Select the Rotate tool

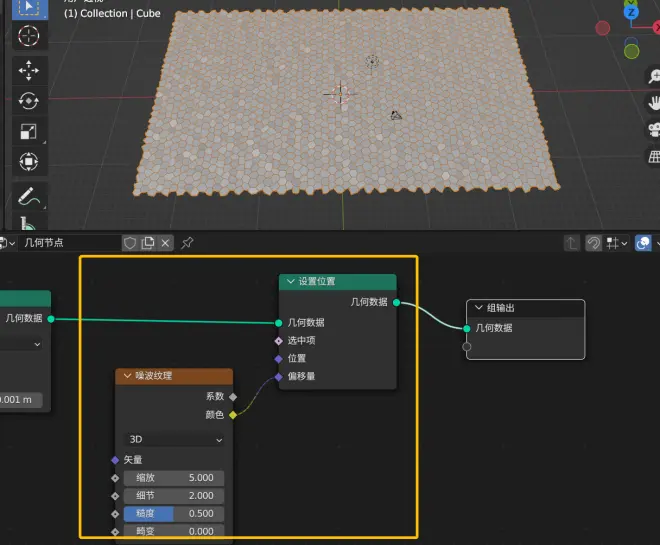(29, 100)
